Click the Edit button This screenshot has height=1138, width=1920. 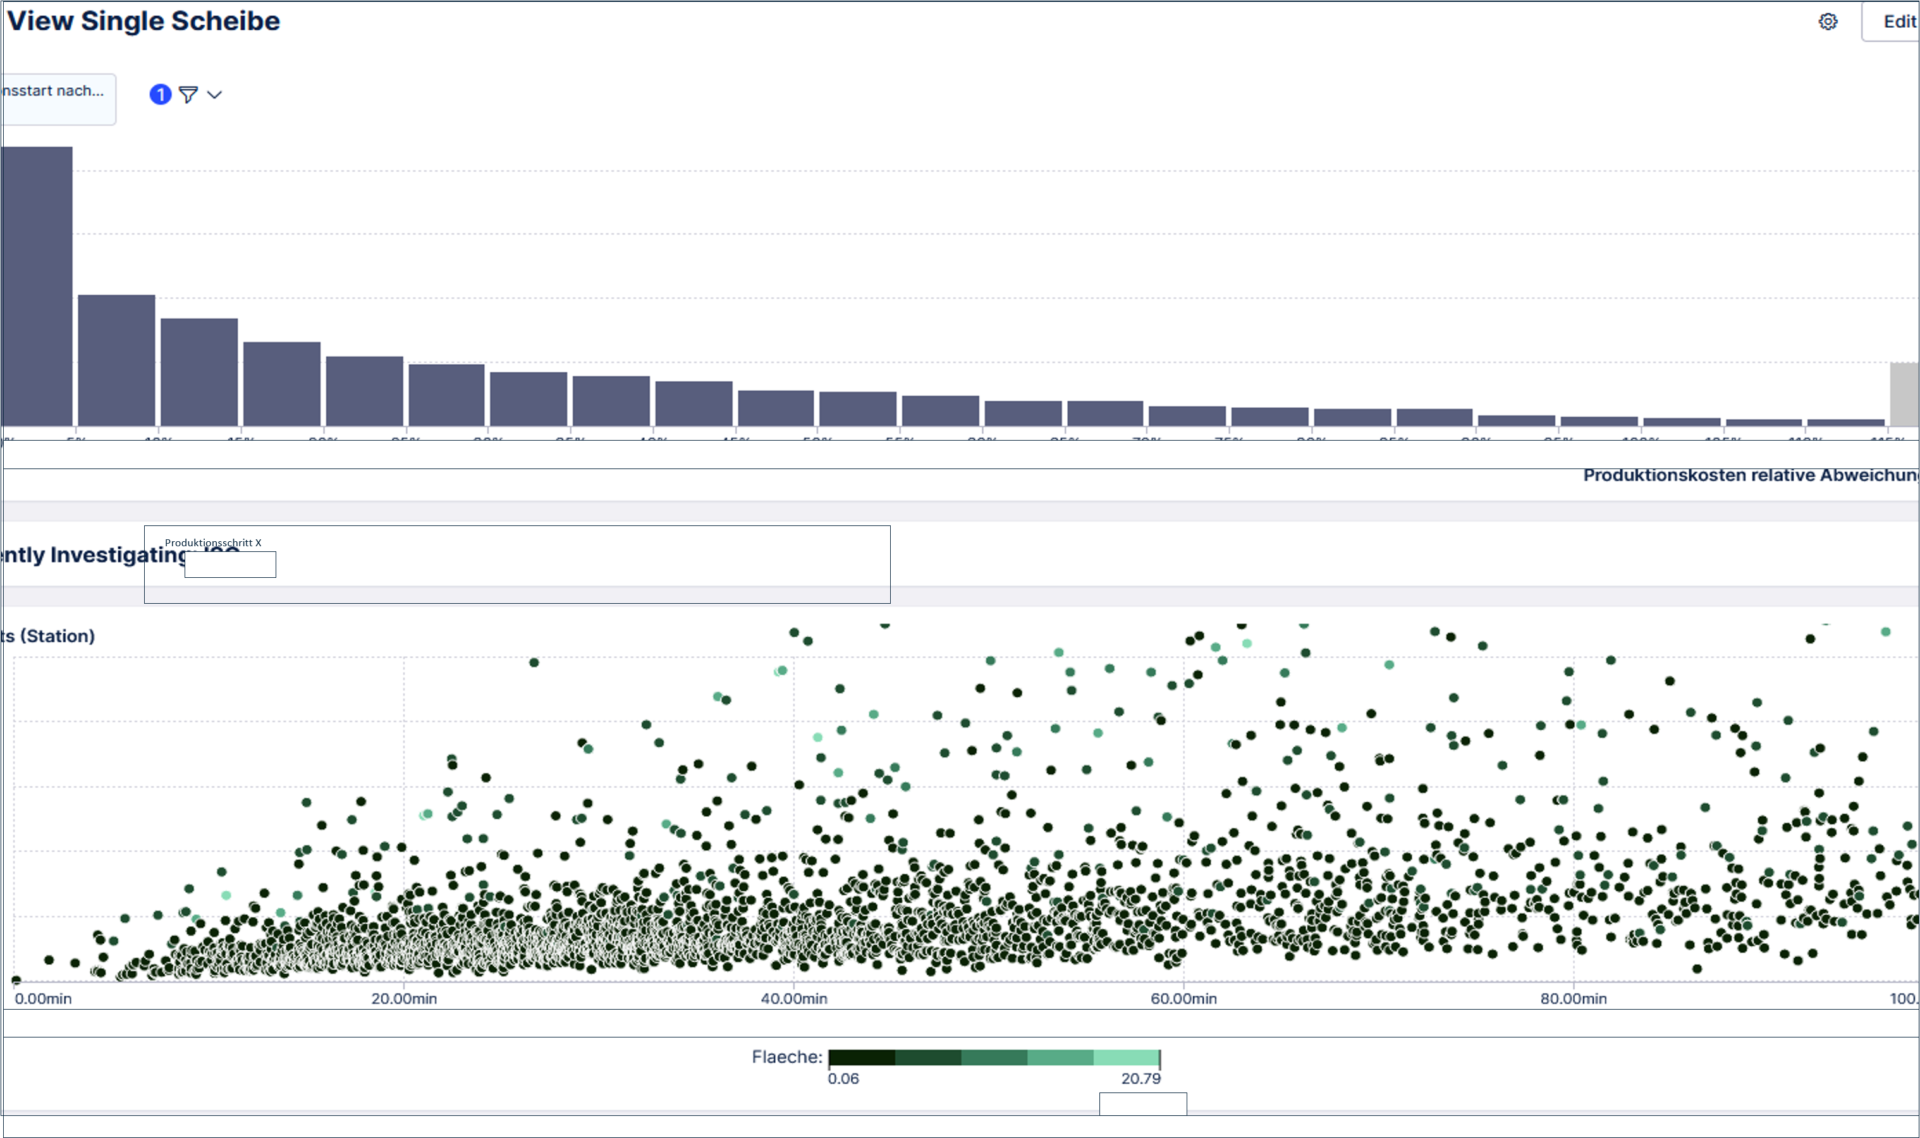(x=1891, y=21)
